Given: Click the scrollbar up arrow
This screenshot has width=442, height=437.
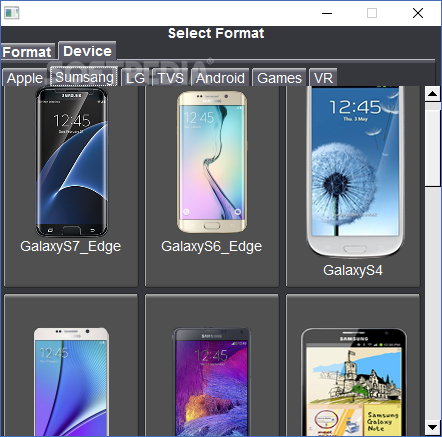Looking at the screenshot, I should coord(433,94).
